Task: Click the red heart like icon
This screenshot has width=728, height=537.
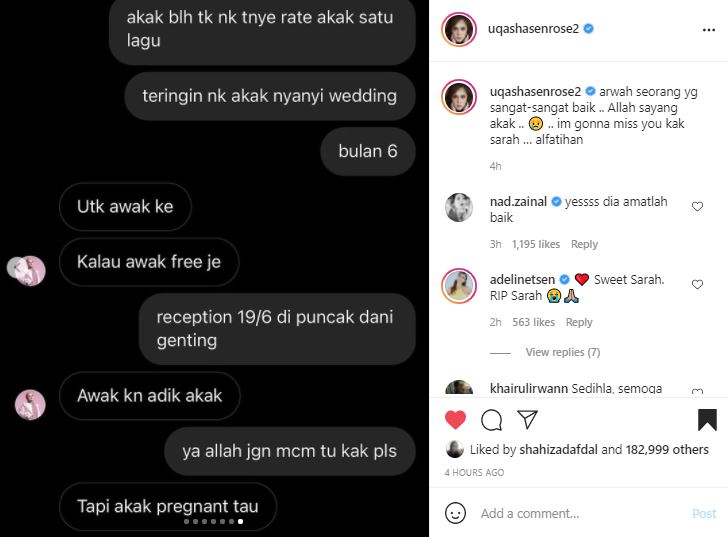Action: 455,420
